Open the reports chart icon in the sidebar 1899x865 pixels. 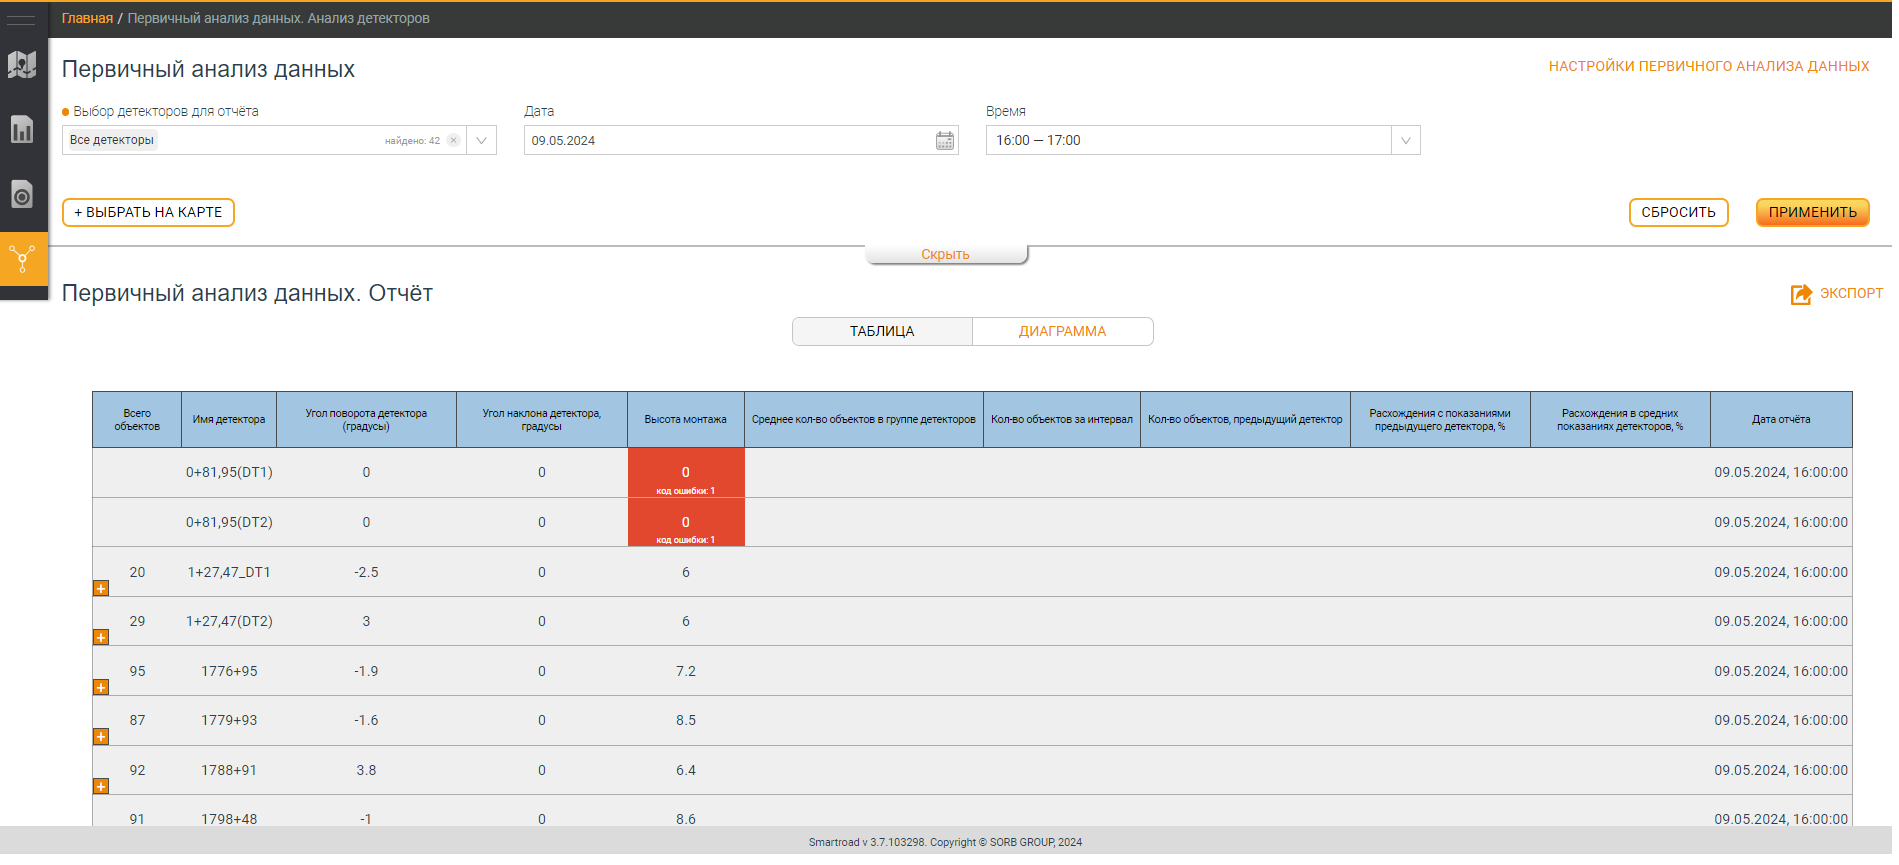click(x=22, y=129)
